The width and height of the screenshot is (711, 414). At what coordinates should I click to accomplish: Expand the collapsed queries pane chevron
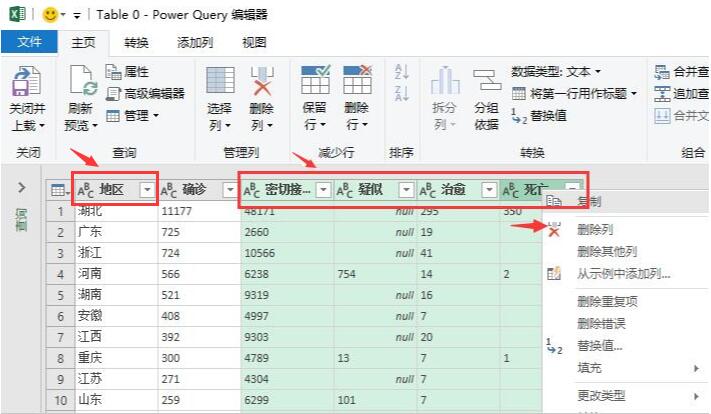pos(21,188)
